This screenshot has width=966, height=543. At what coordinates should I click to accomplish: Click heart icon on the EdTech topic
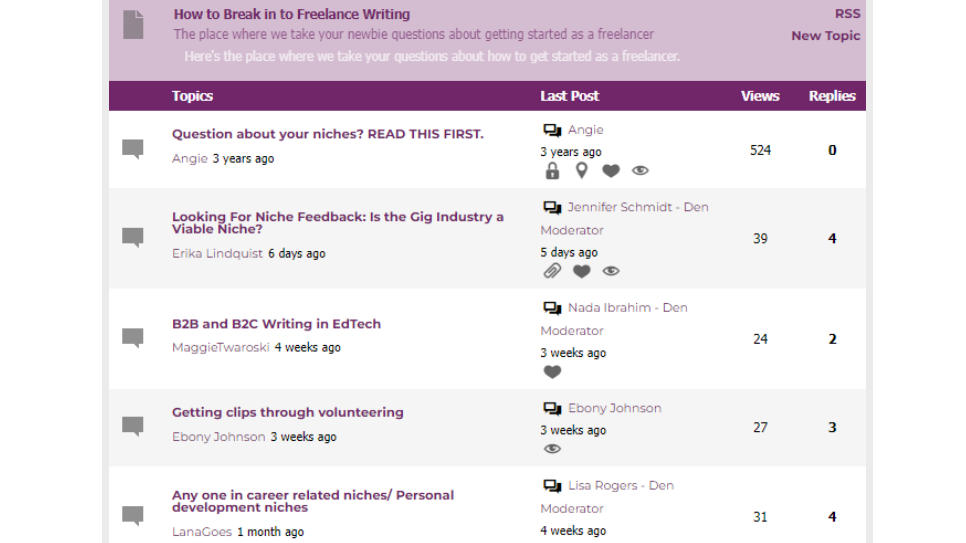click(552, 372)
